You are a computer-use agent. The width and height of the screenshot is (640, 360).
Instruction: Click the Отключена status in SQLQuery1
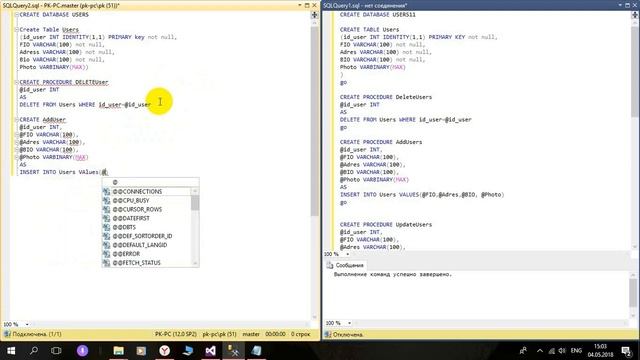point(344,335)
